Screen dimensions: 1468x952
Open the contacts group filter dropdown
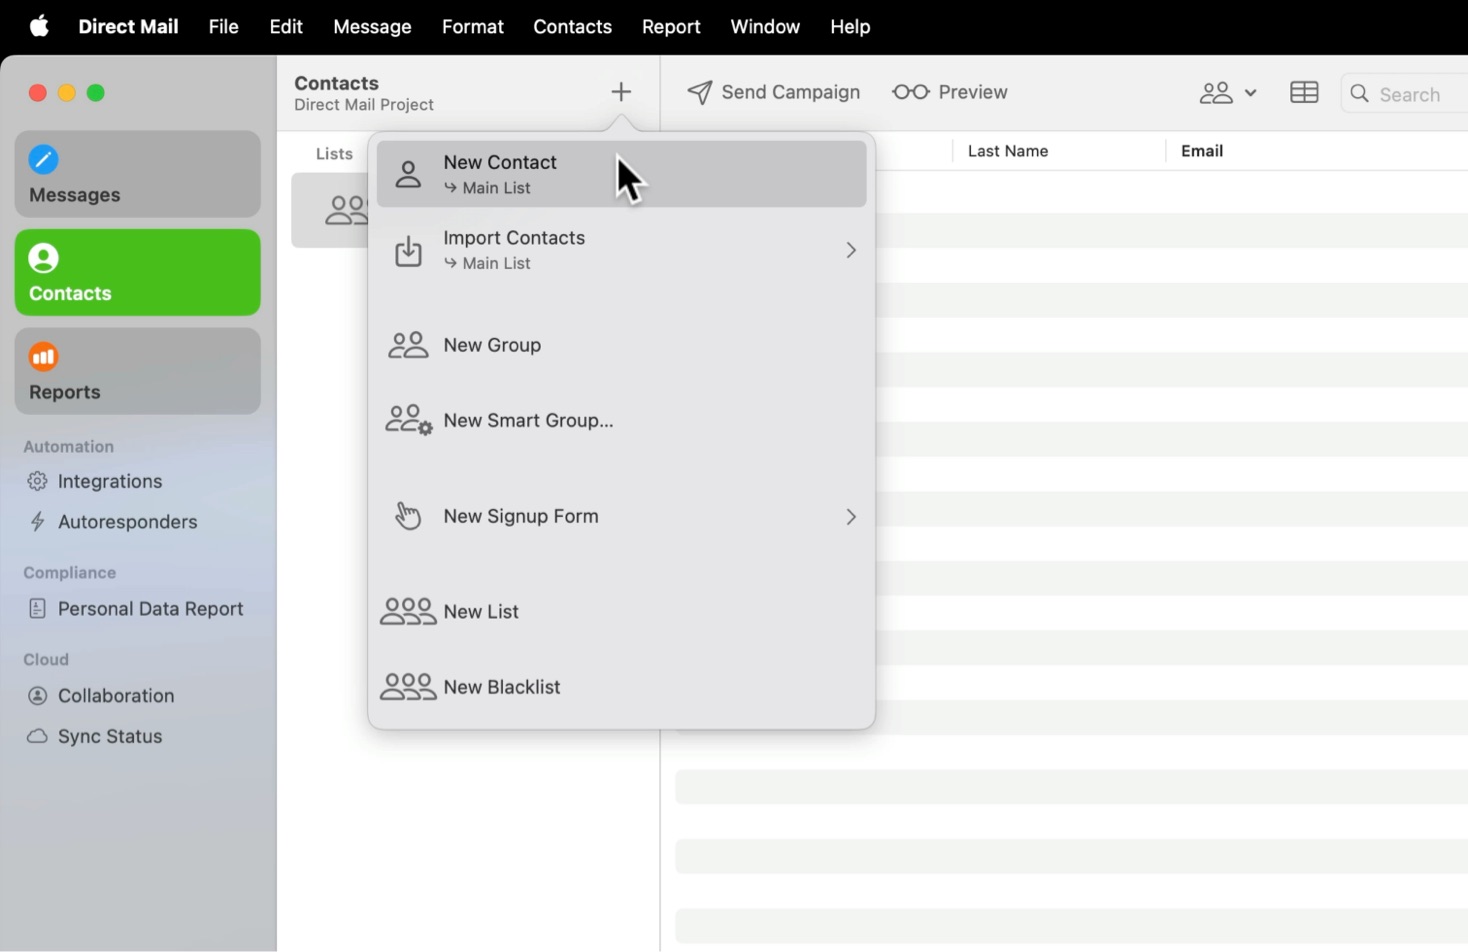coord(1227,93)
